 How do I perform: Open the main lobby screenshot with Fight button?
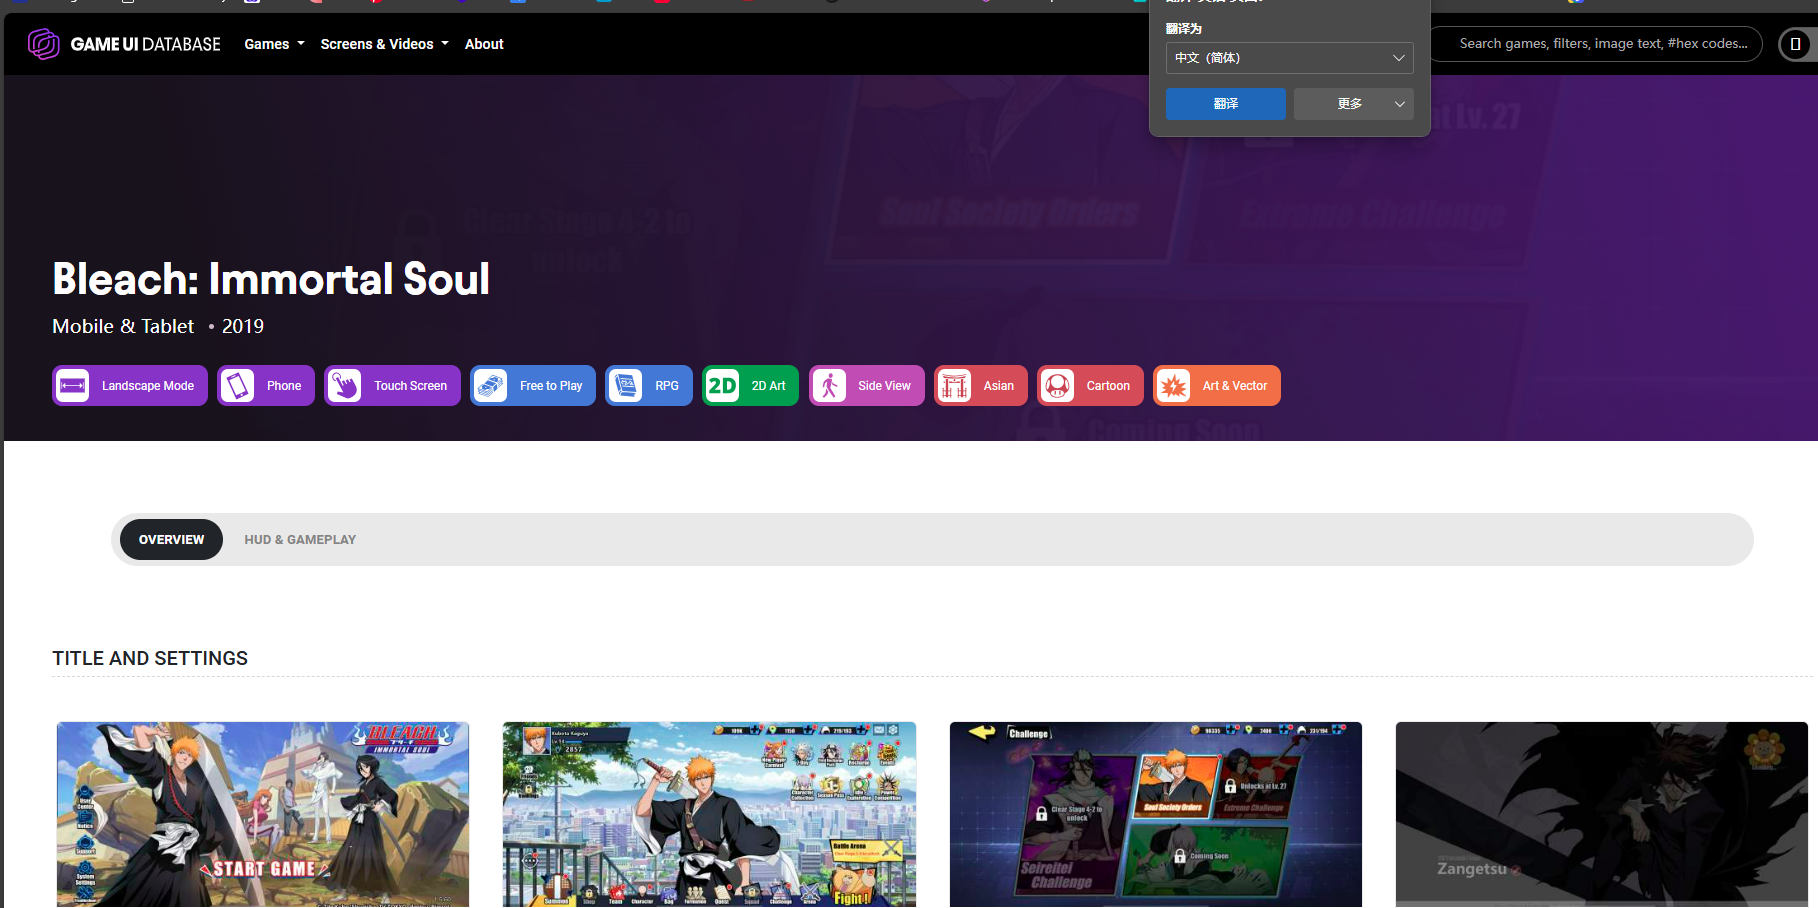click(x=709, y=814)
